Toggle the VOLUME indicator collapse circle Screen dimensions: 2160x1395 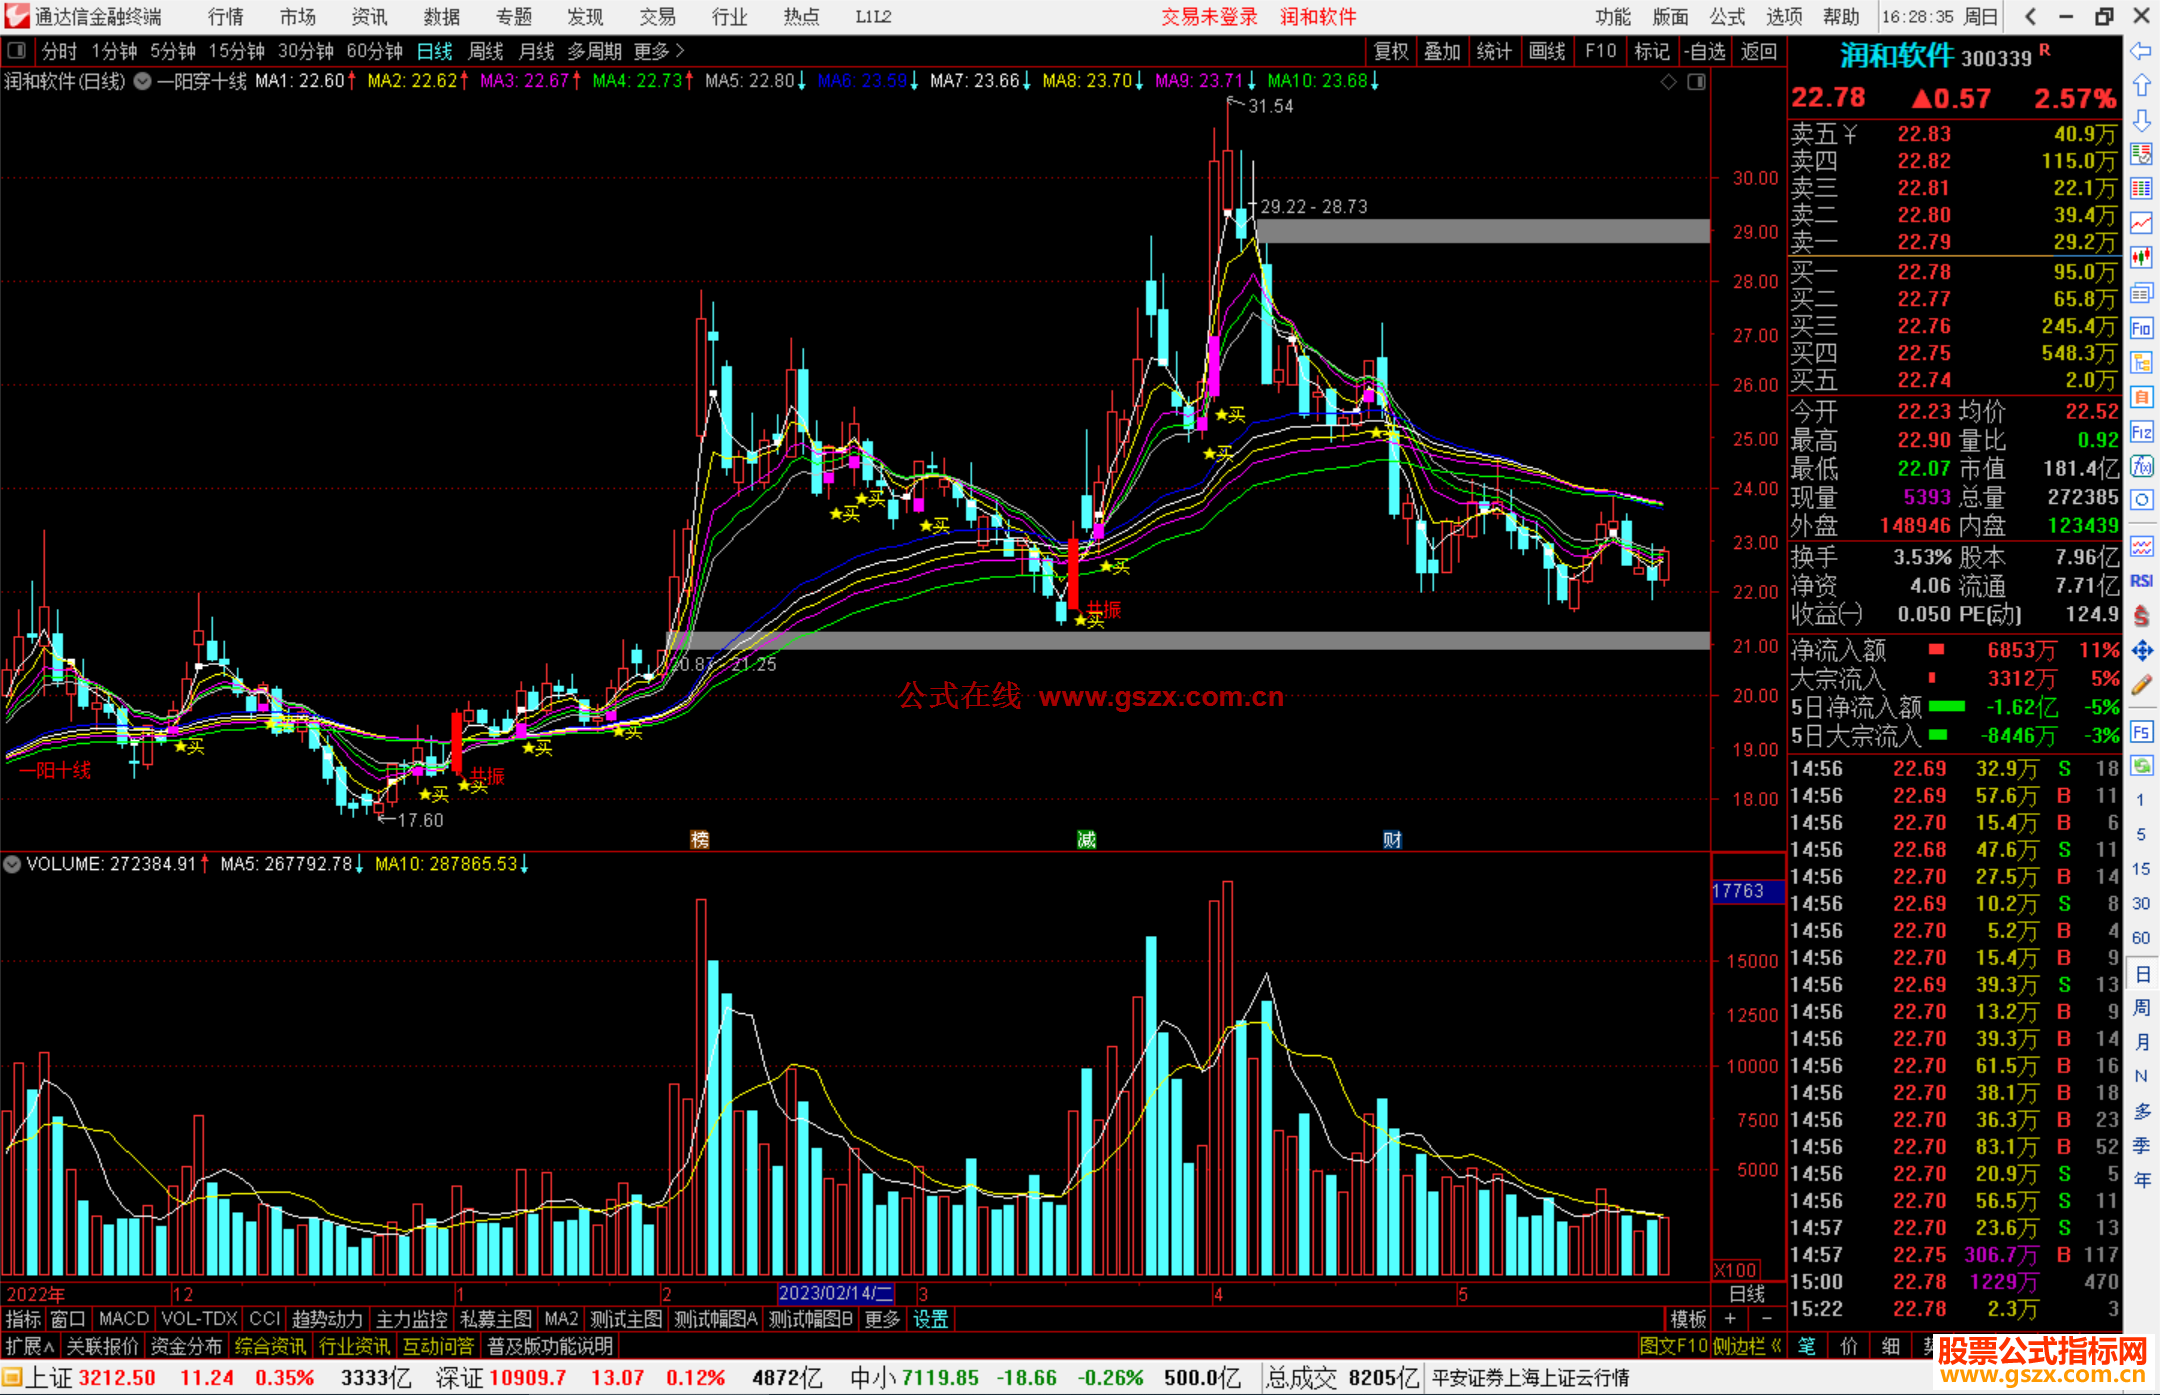click(x=12, y=864)
